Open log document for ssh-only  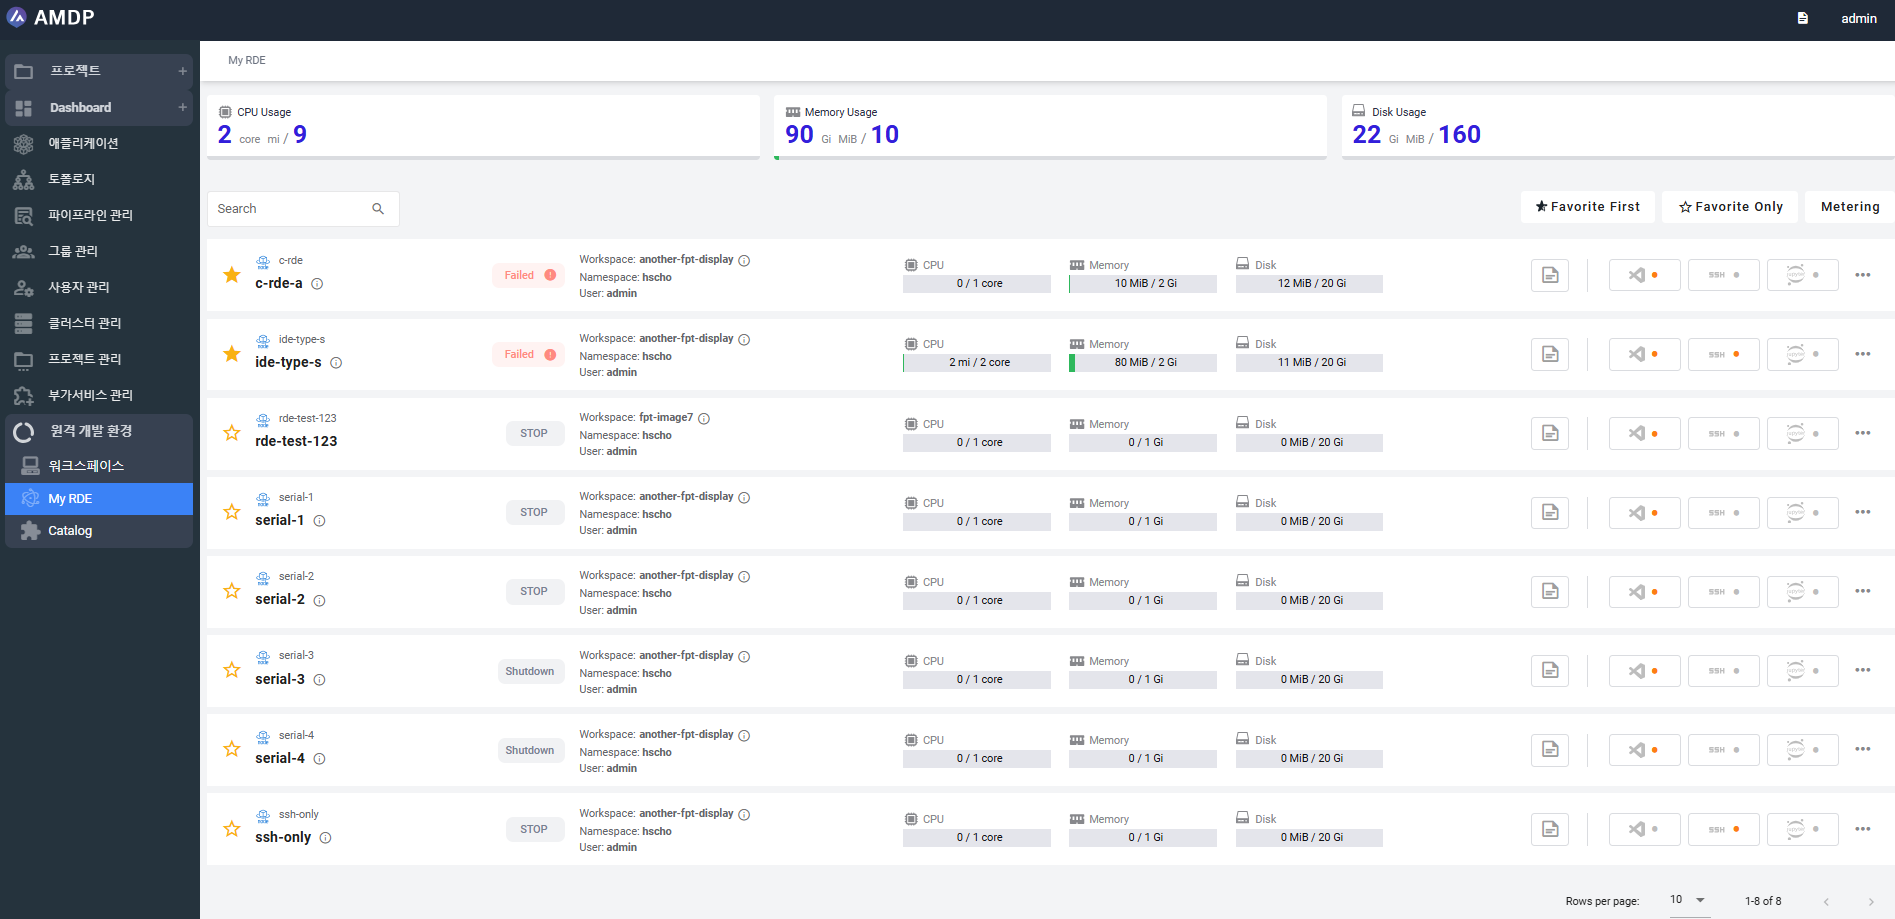1550,829
